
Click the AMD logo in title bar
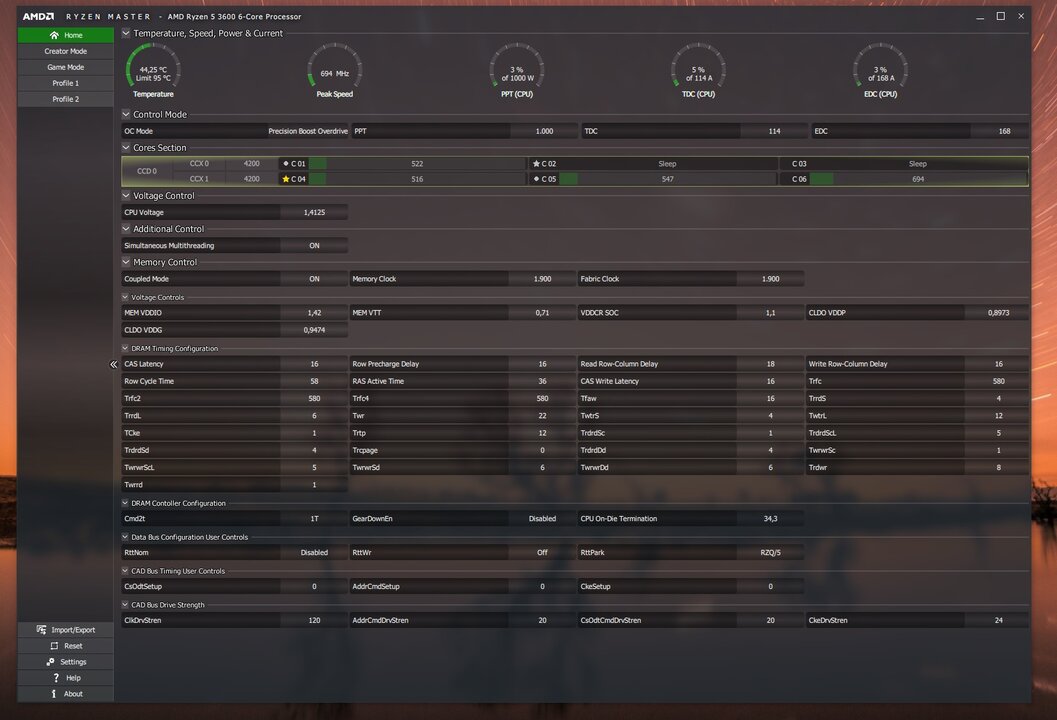pyautogui.click(x=38, y=16)
